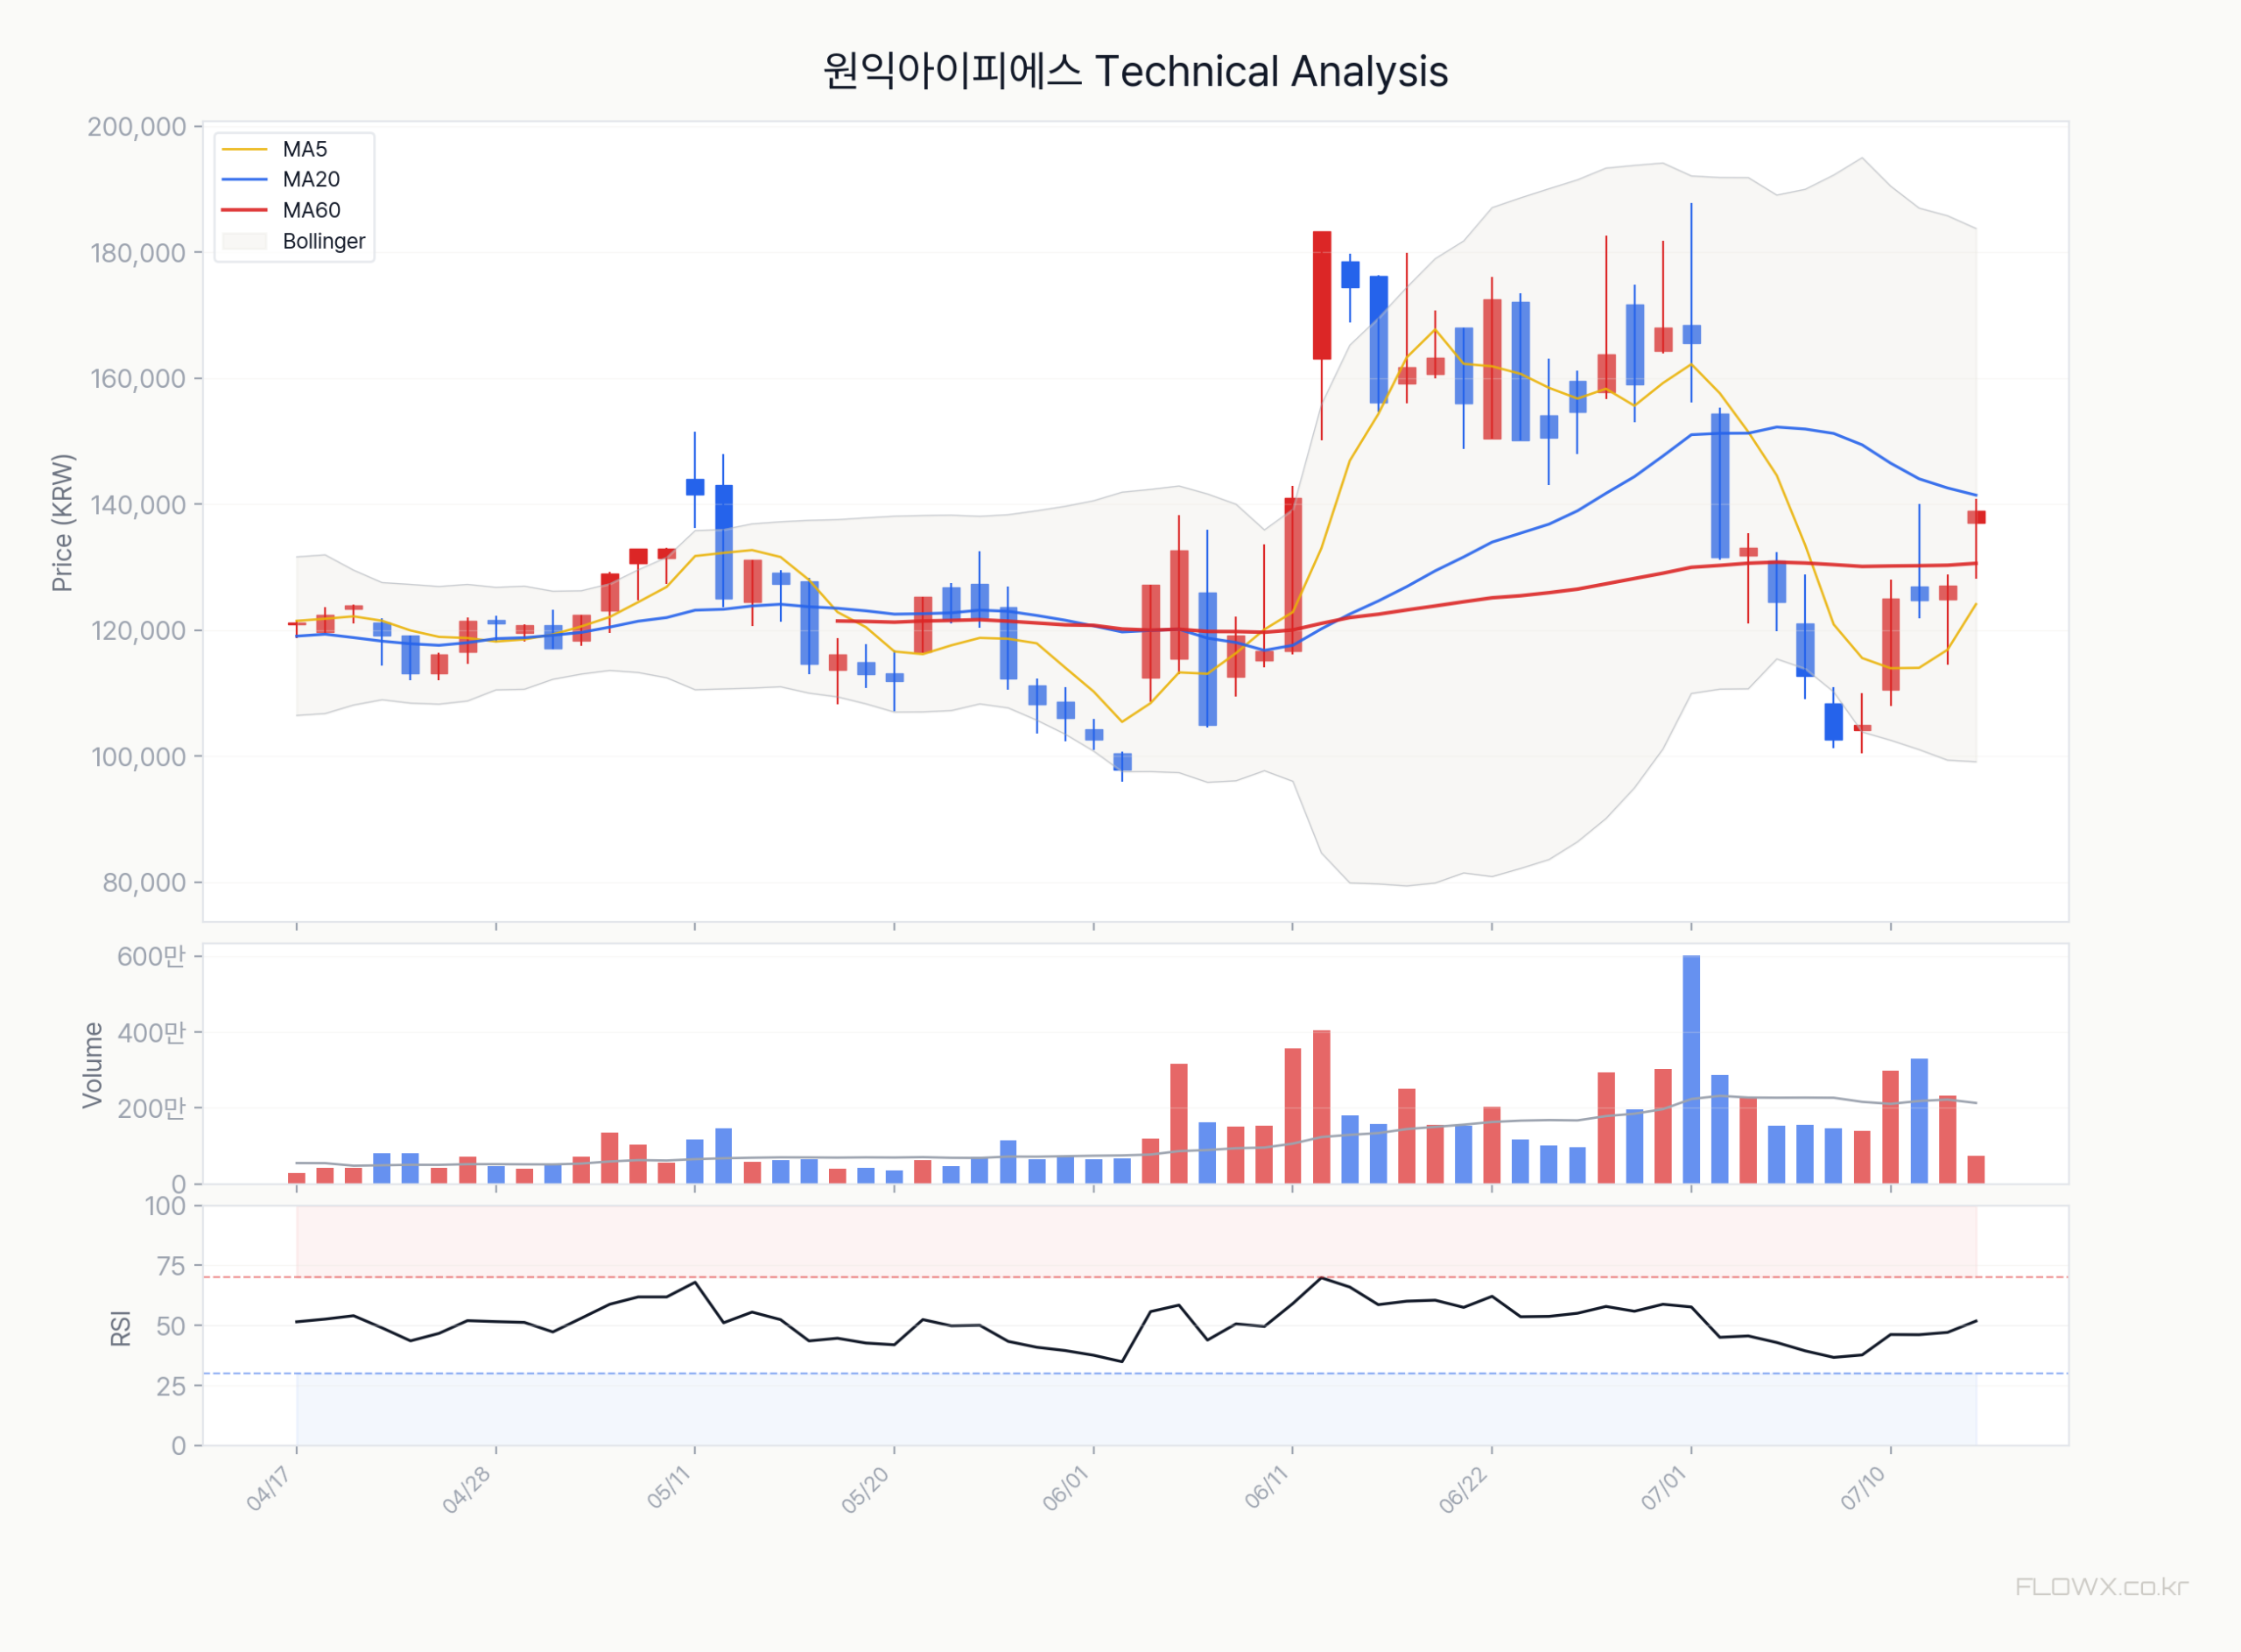Click the "0" label on the RSI axis
The height and width of the screenshot is (1652, 2241).
(x=179, y=1446)
